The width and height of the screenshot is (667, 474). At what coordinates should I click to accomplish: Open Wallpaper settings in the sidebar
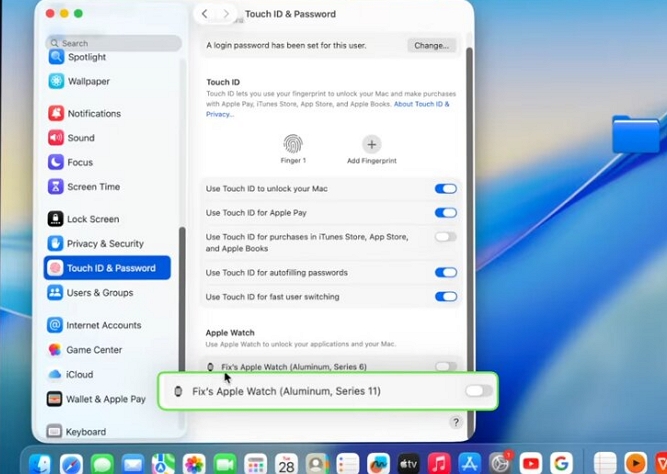point(79,81)
